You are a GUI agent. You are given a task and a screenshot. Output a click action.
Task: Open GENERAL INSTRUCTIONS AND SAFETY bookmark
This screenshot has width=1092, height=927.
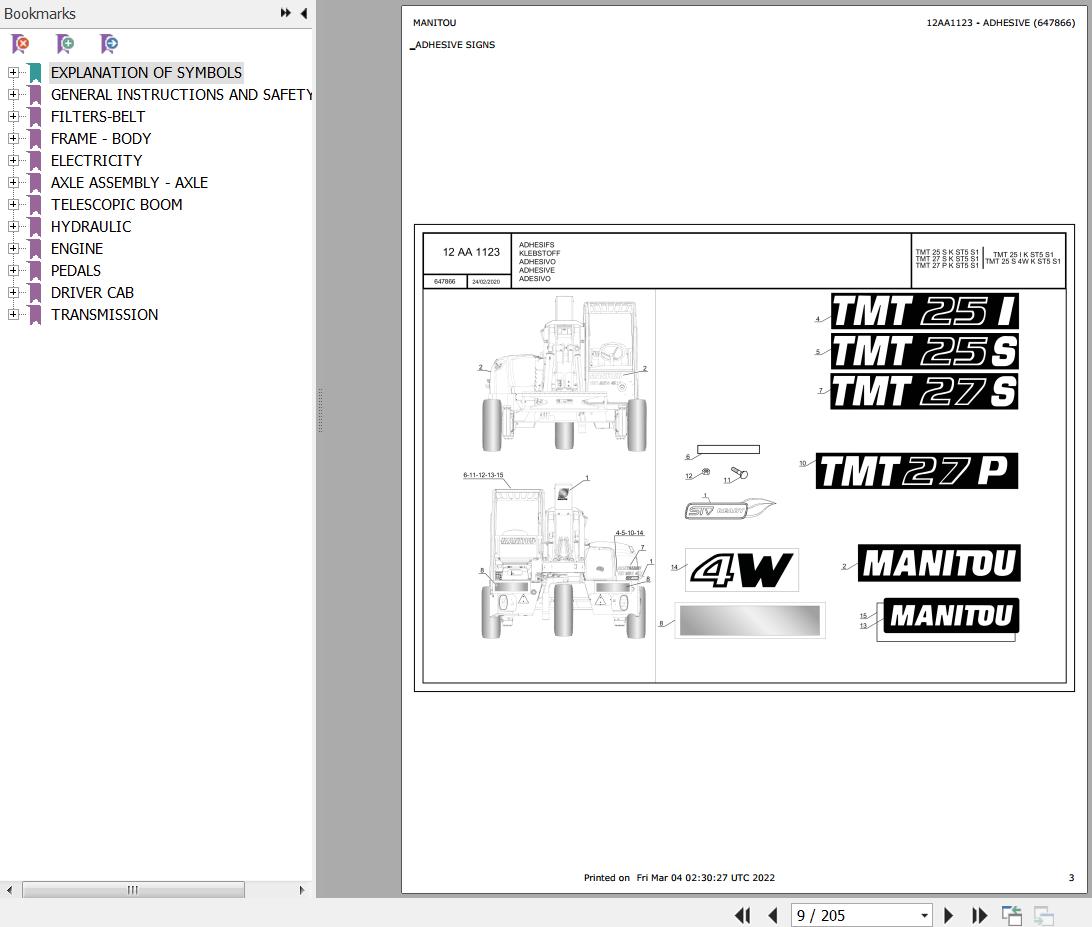pyautogui.click(x=181, y=95)
